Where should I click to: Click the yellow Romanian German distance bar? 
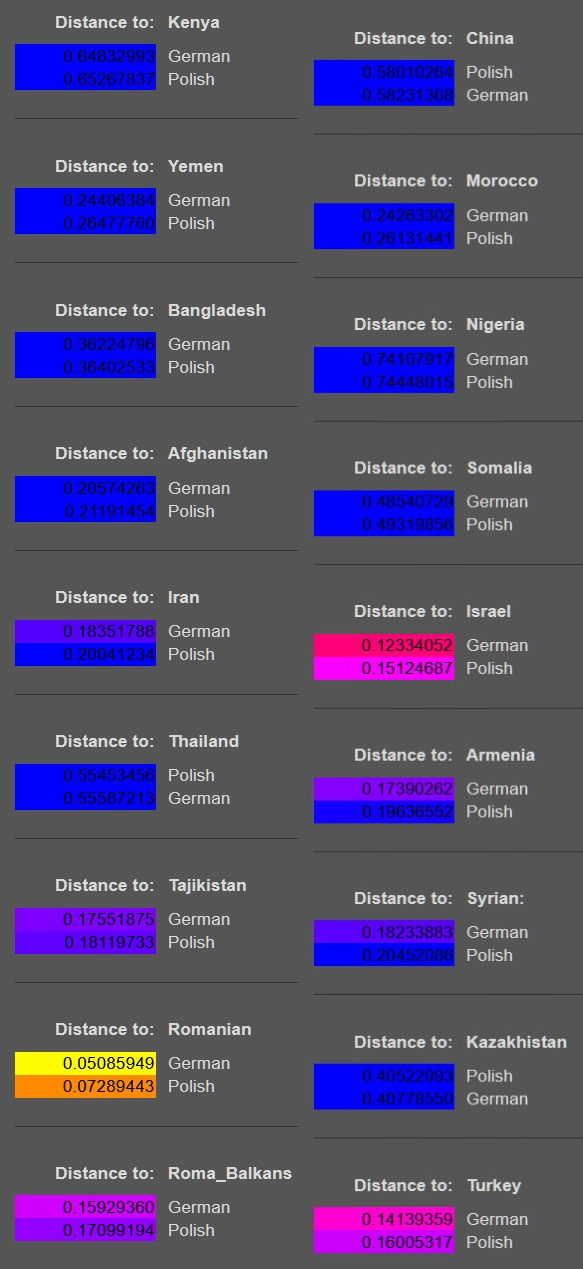pyautogui.click(x=85, y=1063)
